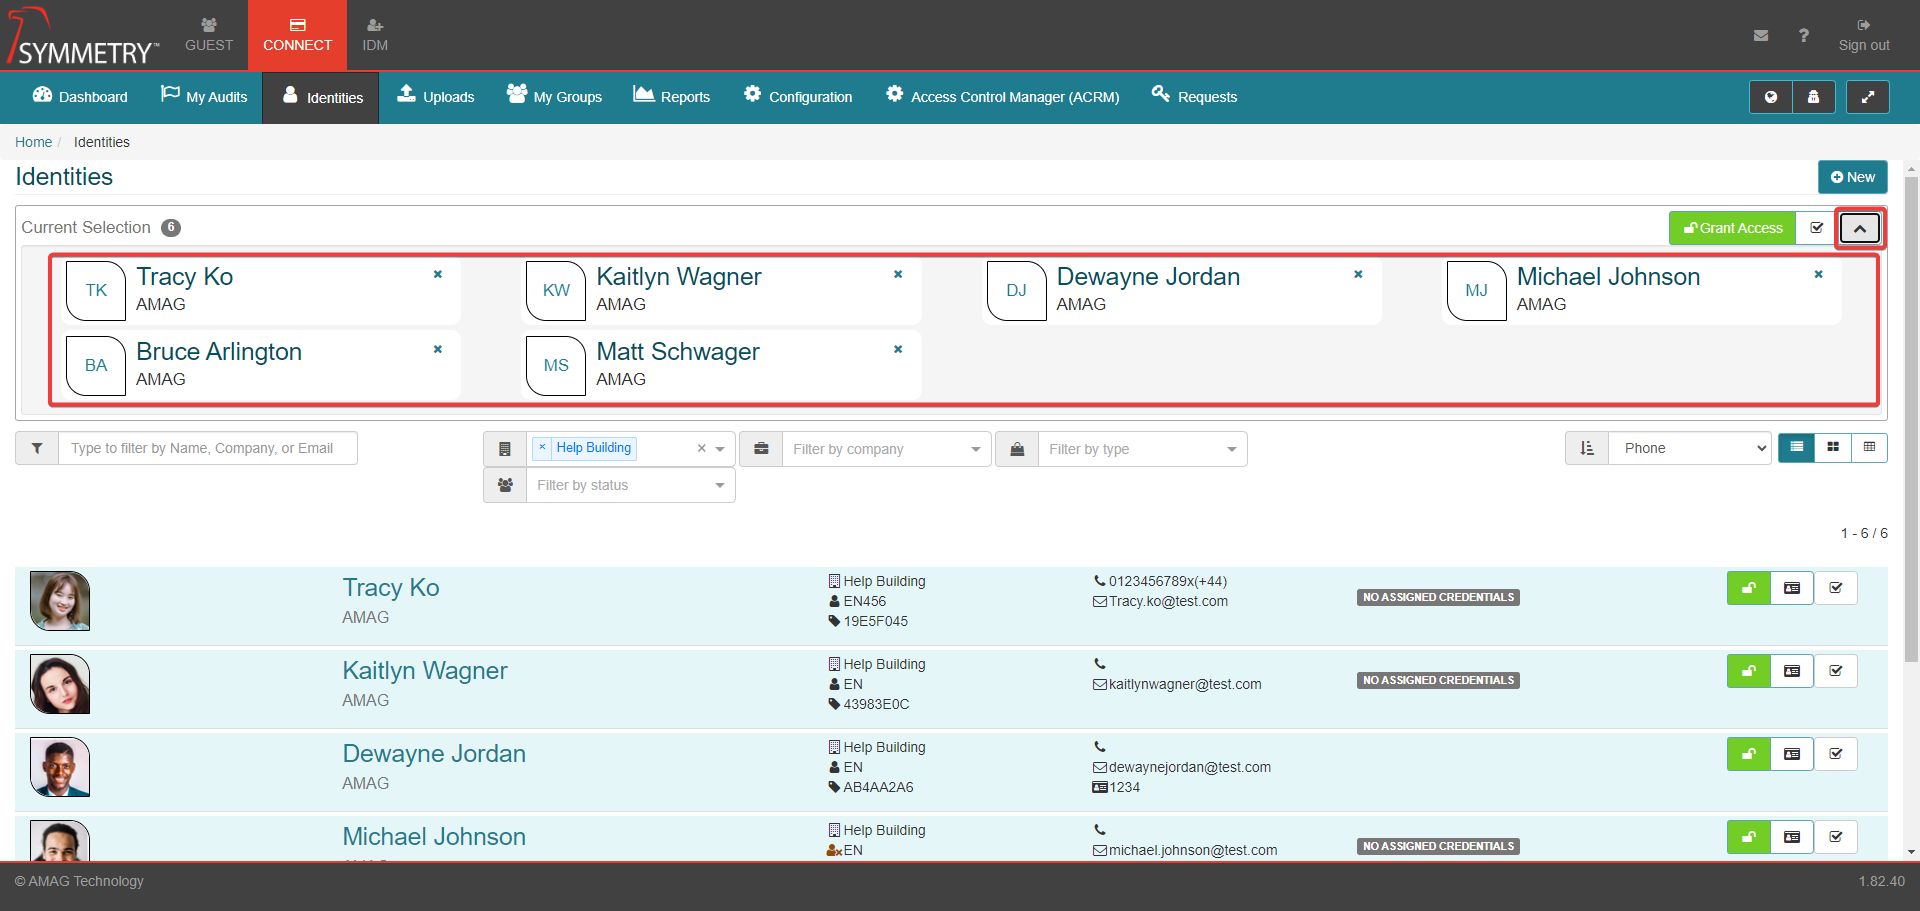The width and height of the screenshot is (1920, 911).
Task: Click the Symmetry logo
Action: coord(83,36)
